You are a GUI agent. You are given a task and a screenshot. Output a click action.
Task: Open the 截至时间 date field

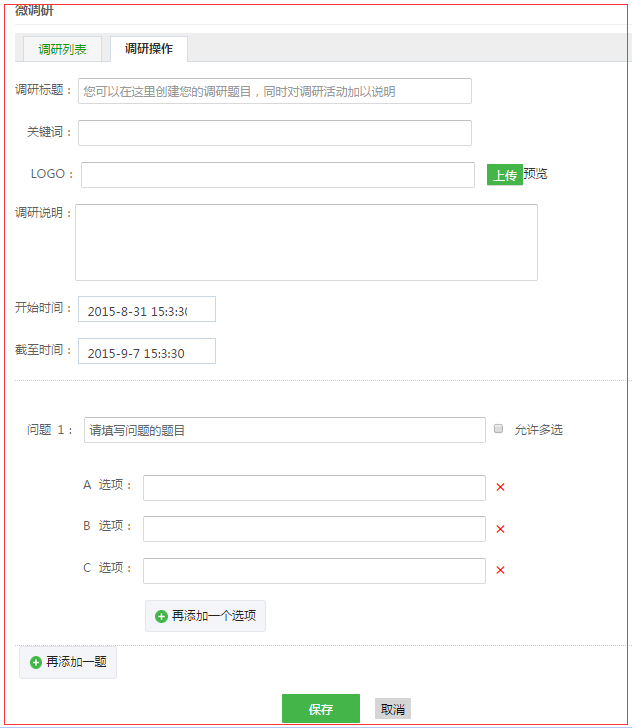point(147,351)
